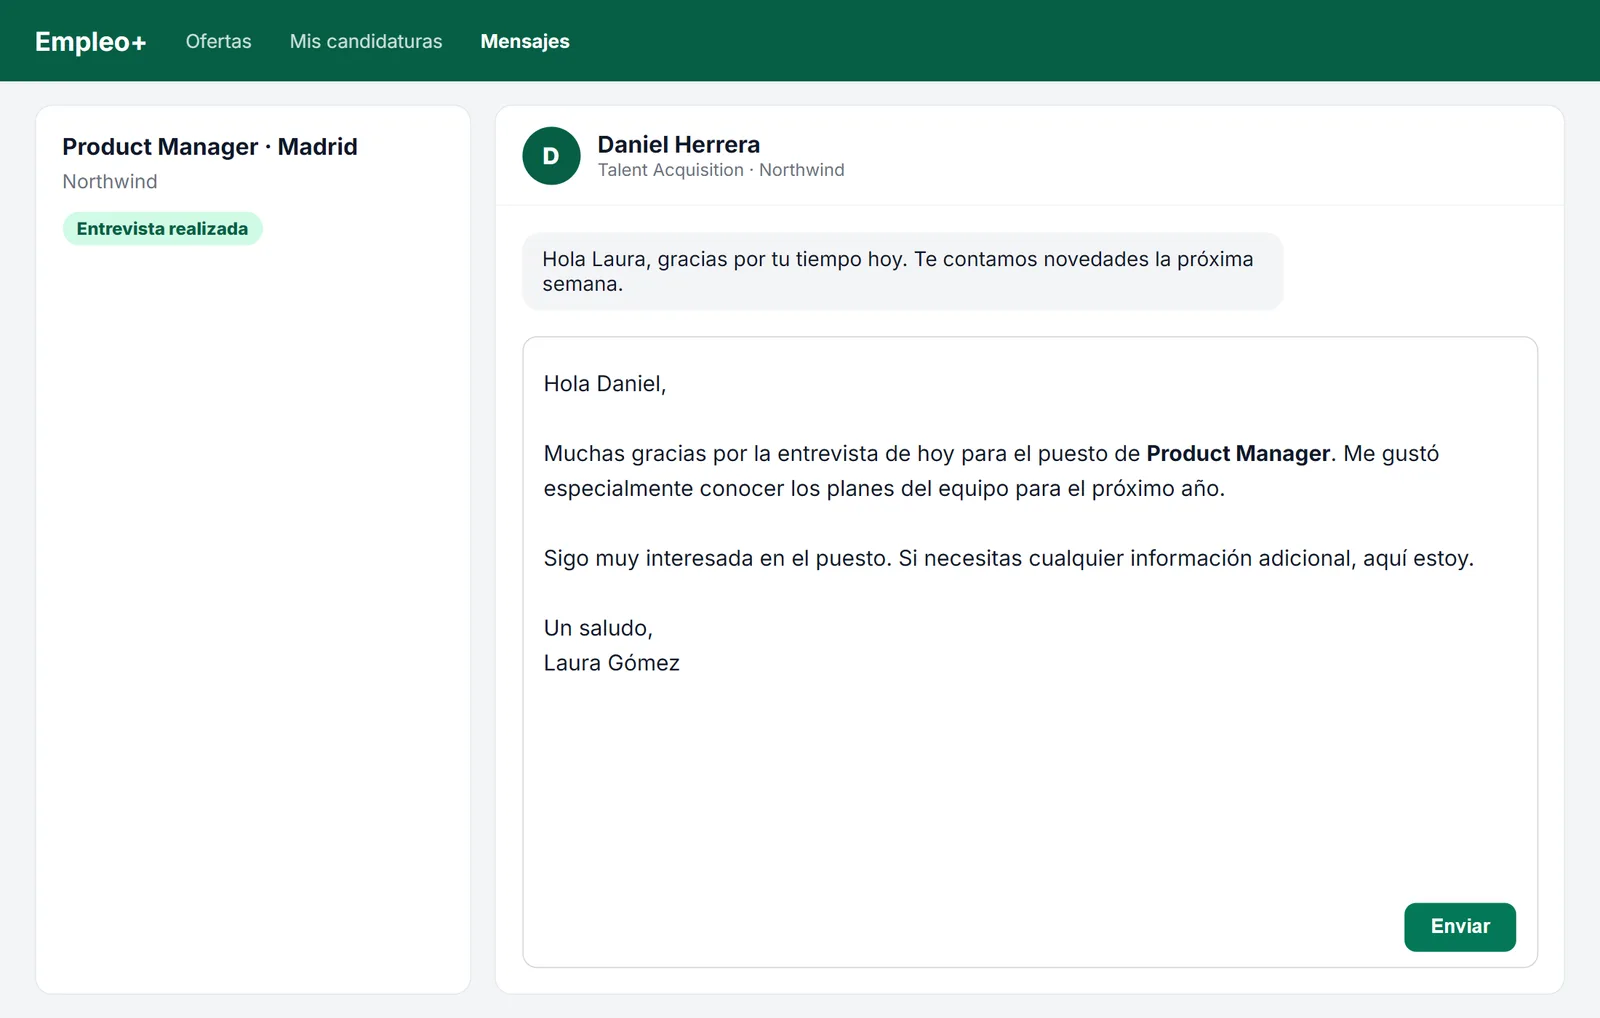The width and height of the screenshot is (1600, 1018).
Task: Click the 'Un saludo,' closing line
Action: click(x=598, y=628)
